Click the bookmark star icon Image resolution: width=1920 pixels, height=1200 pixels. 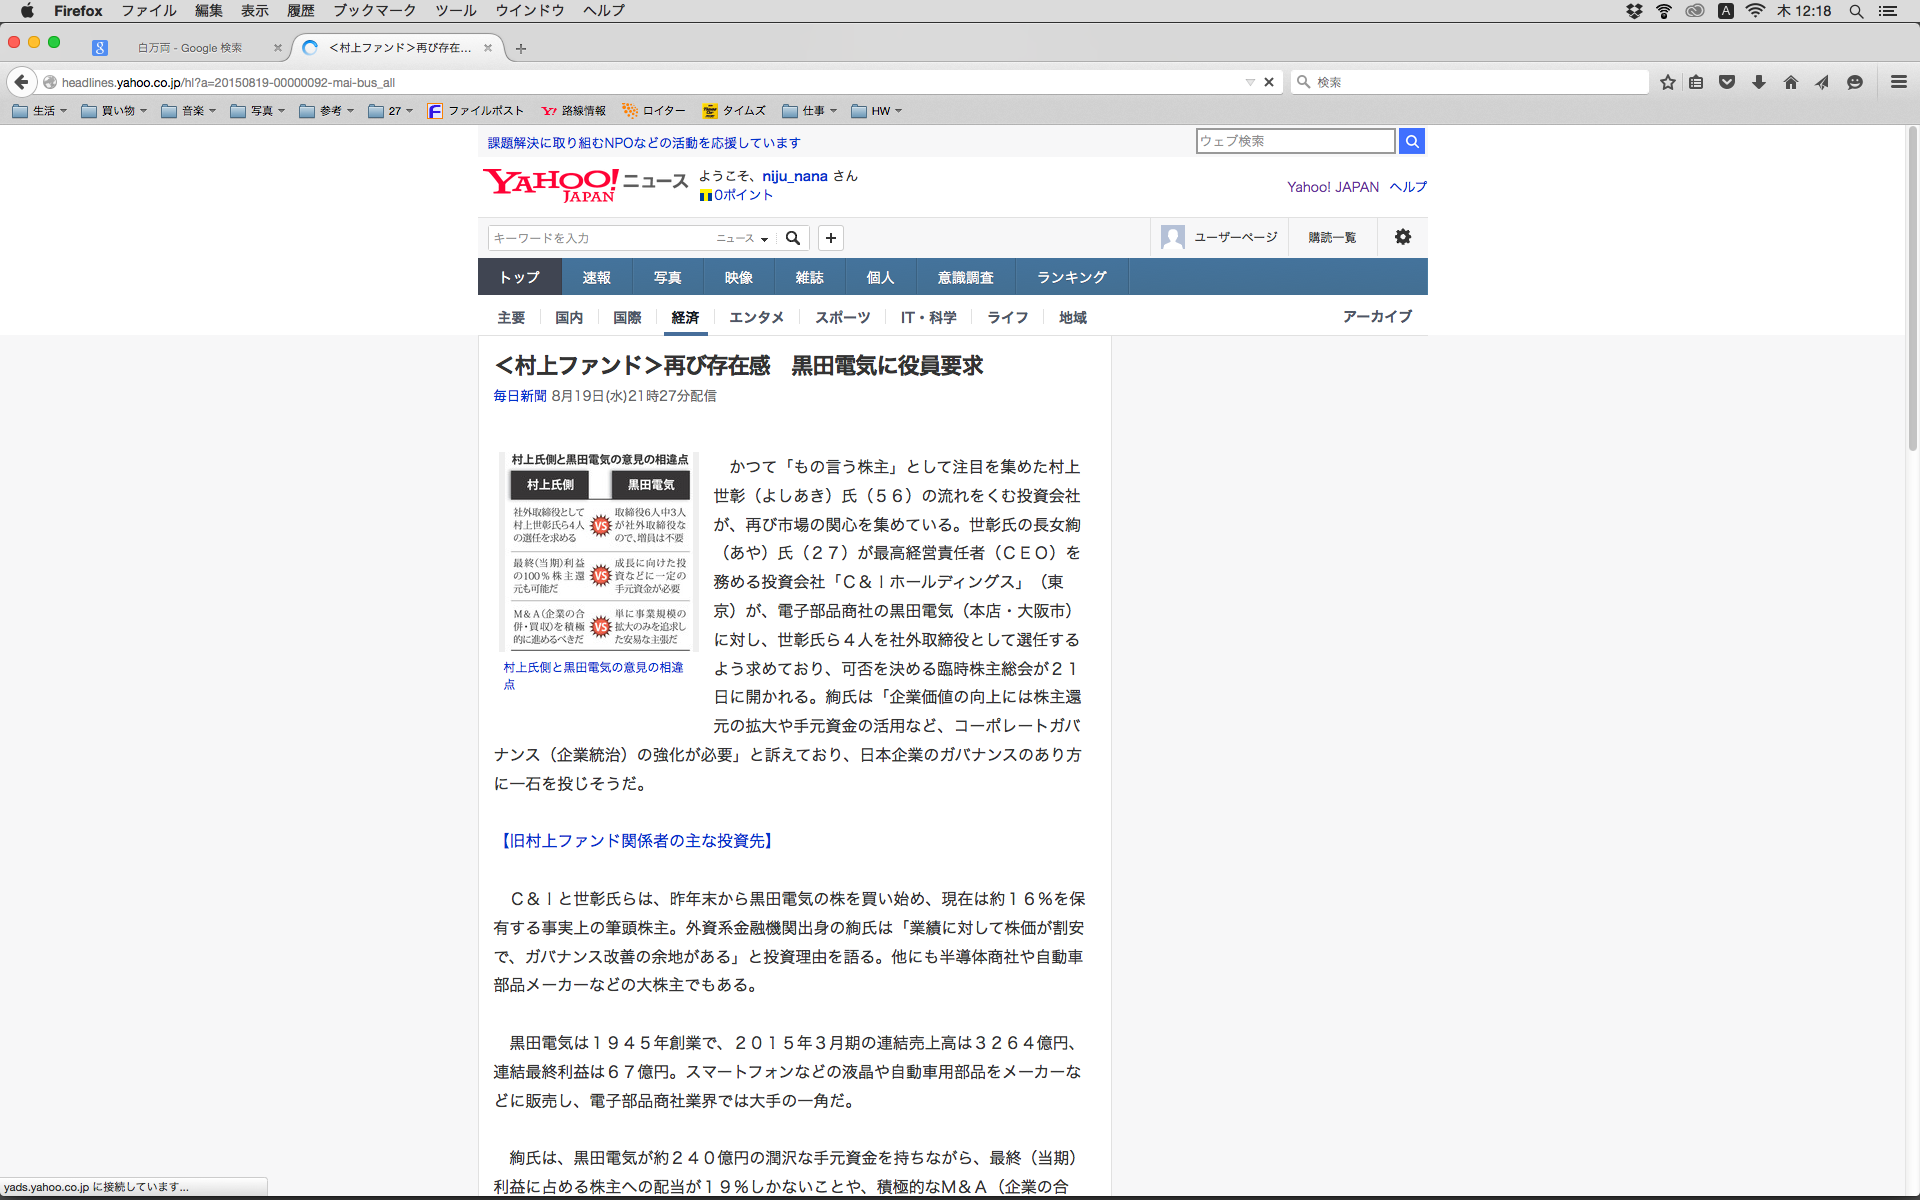point(1667,82)
